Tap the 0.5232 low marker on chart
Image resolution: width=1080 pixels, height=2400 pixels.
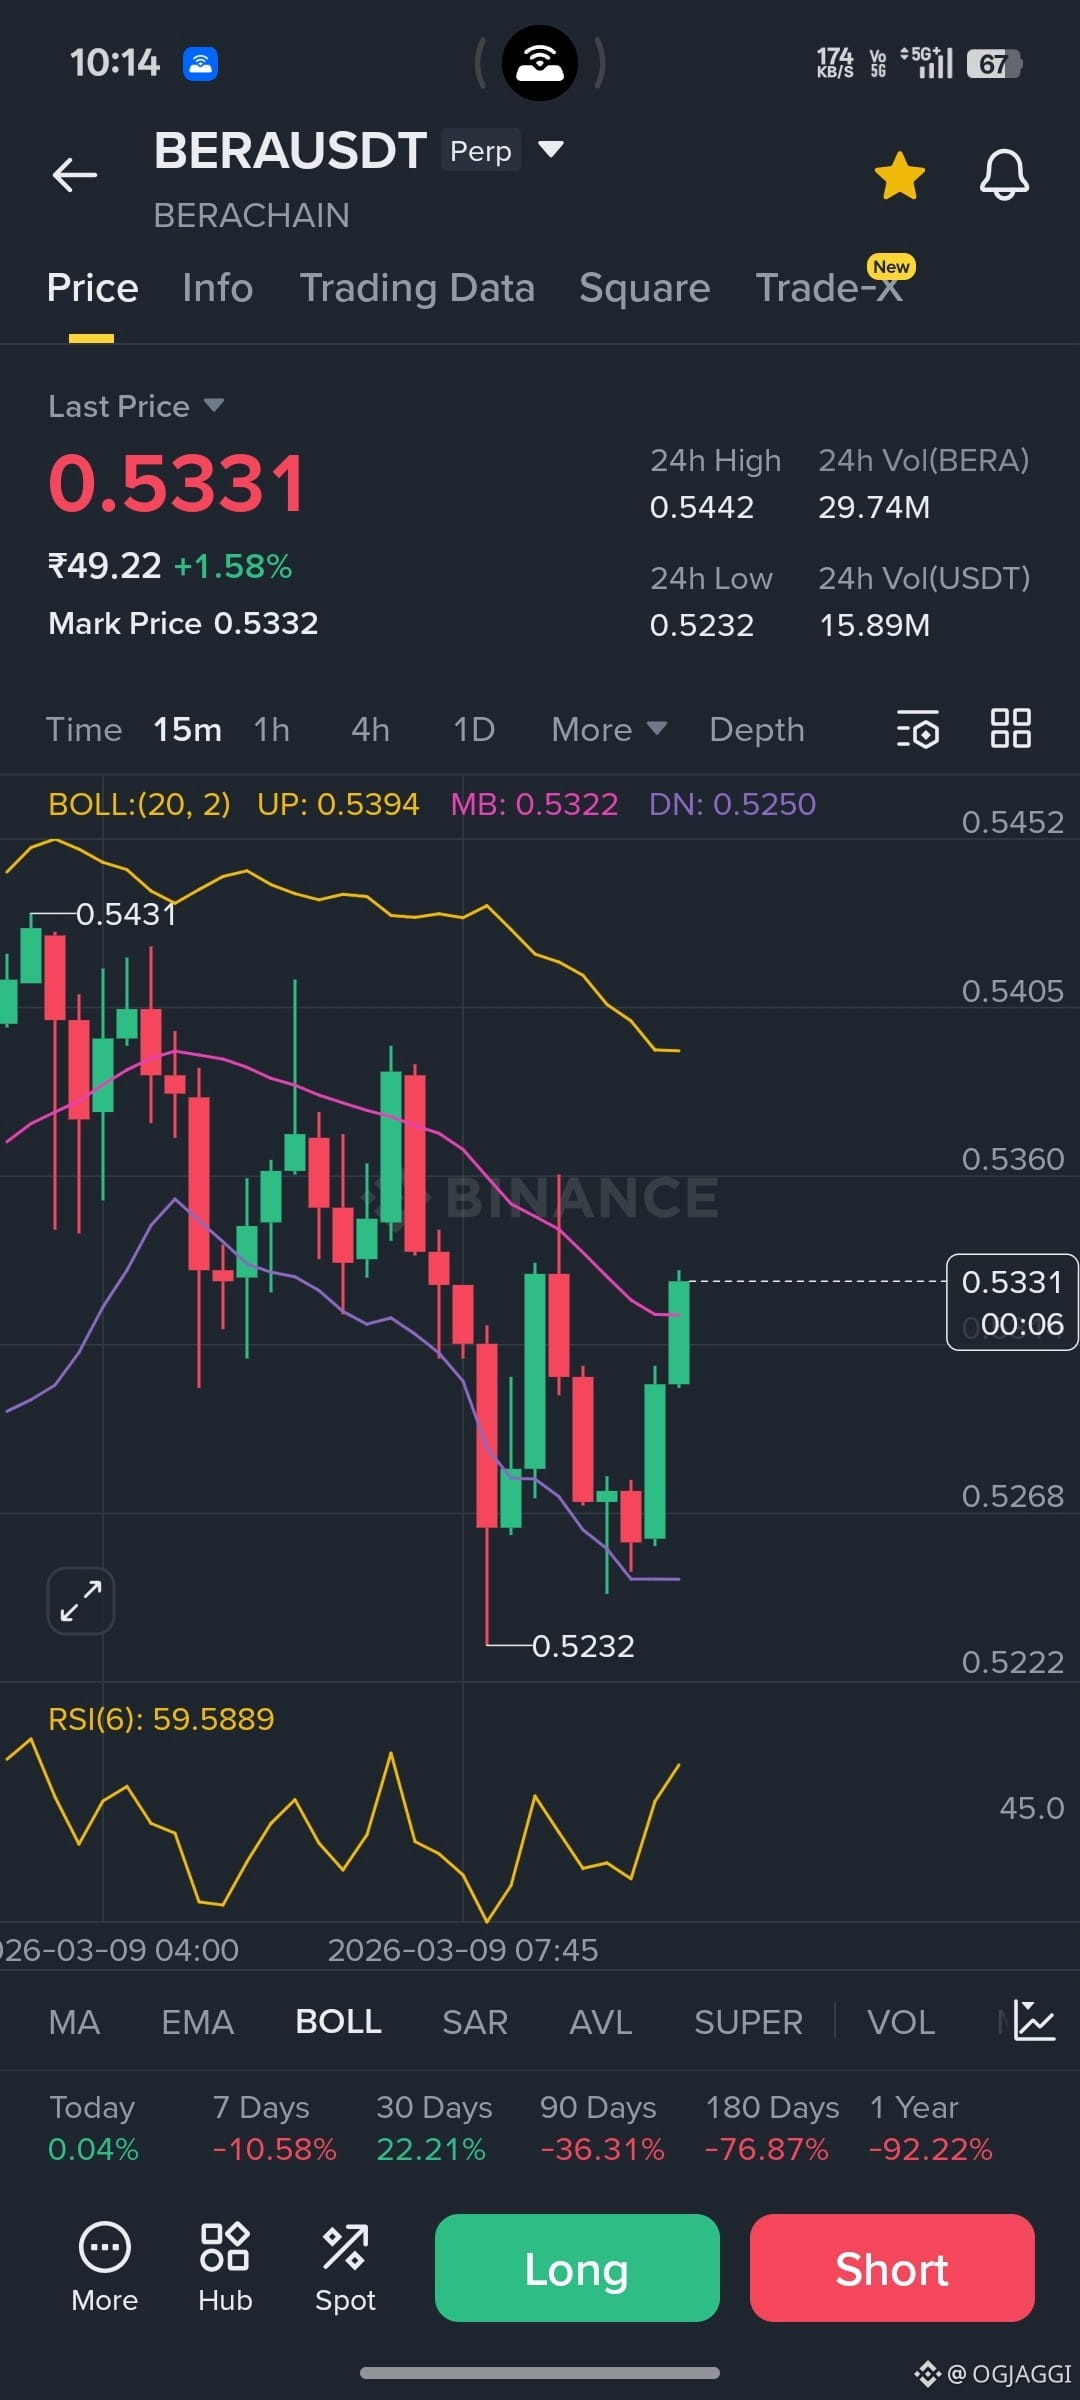tap(583, 1646)
